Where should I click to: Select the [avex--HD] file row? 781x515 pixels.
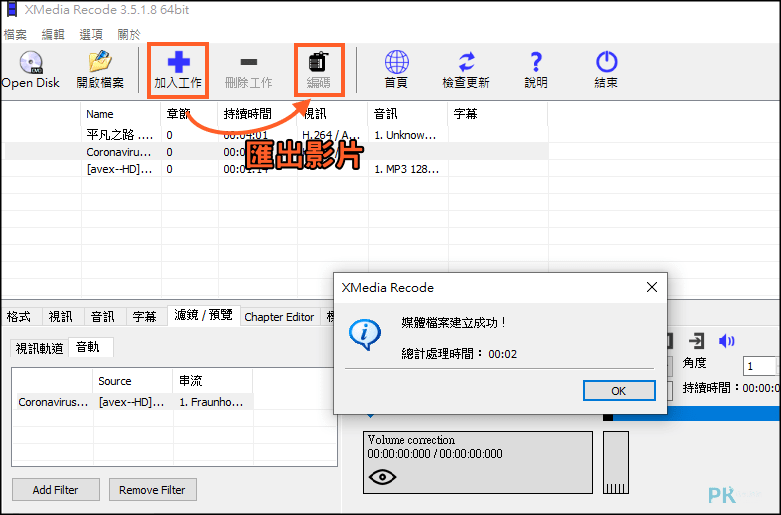pyautogui.click(x=276, y=169)
